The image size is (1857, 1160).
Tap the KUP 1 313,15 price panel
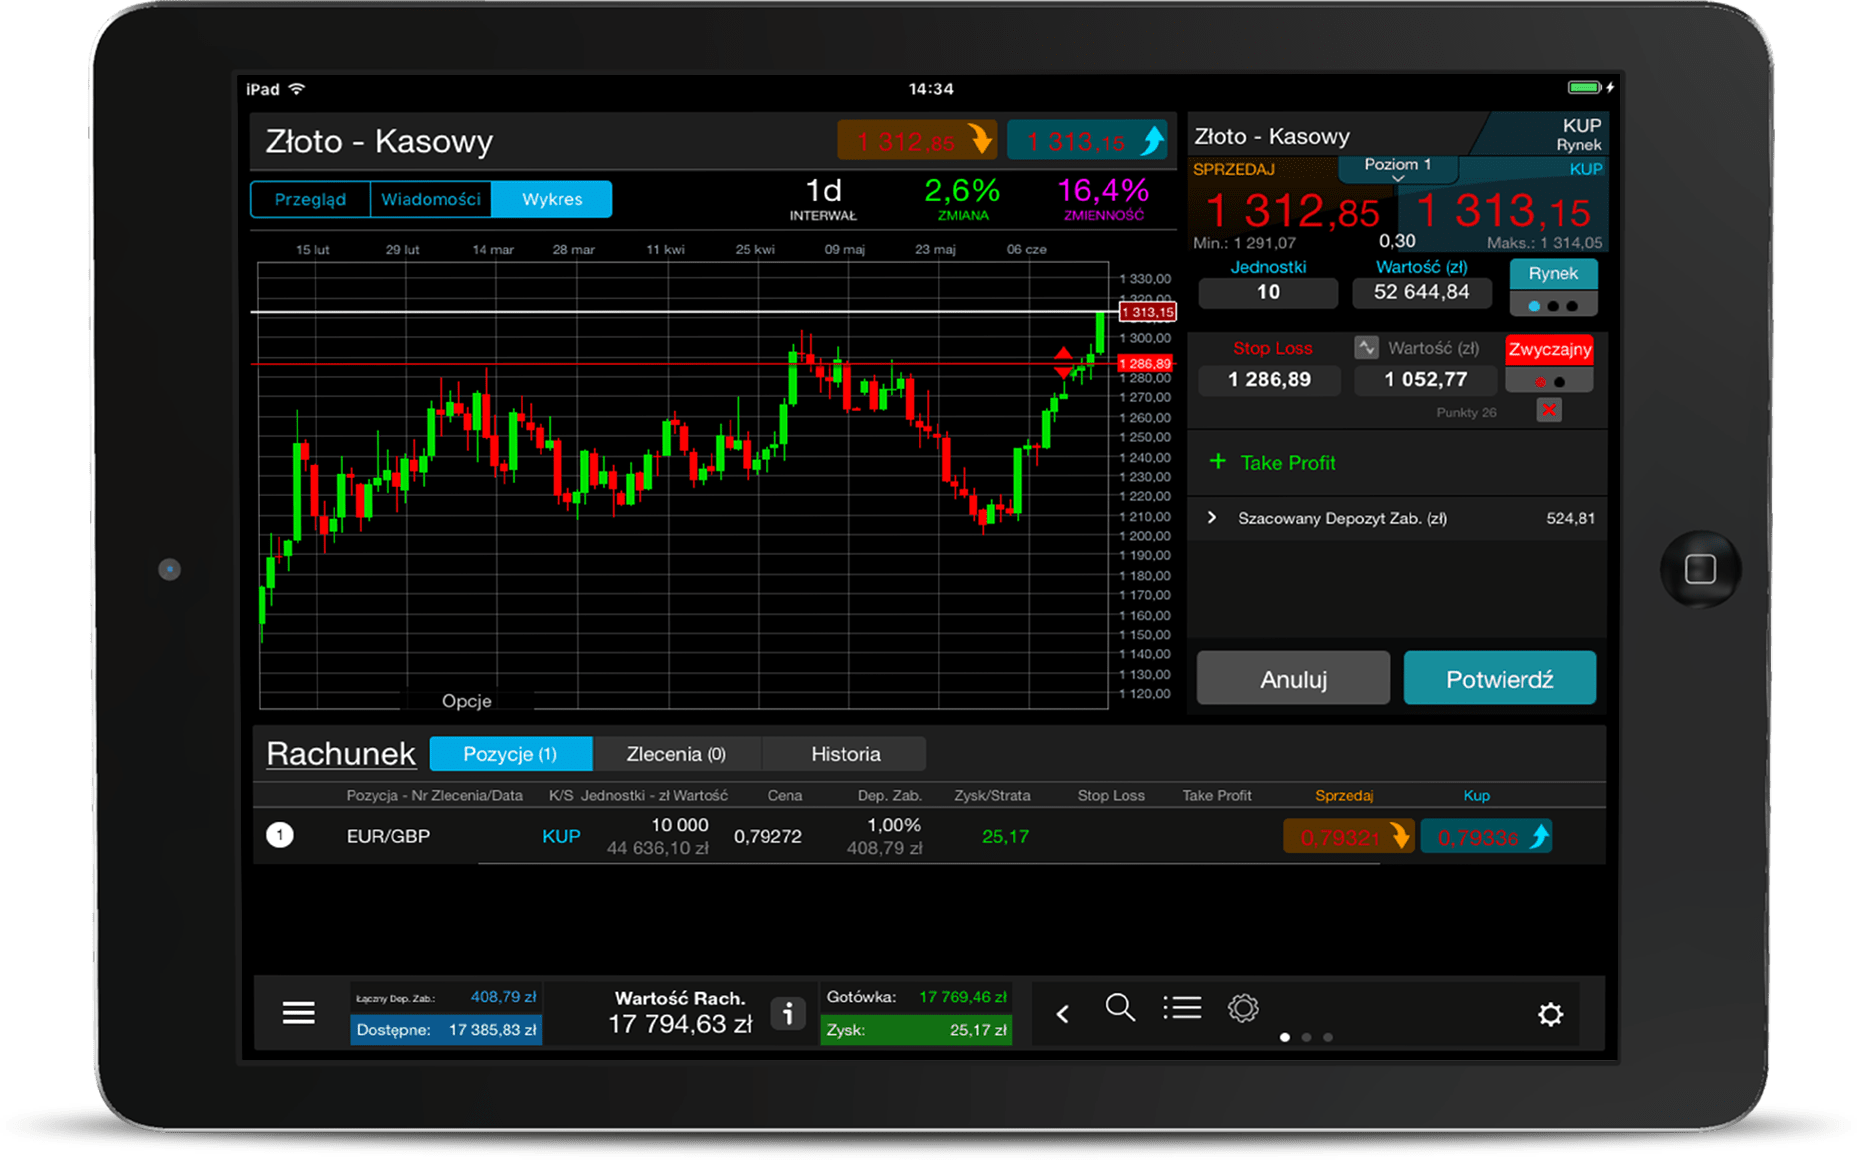pos(1503,207)
